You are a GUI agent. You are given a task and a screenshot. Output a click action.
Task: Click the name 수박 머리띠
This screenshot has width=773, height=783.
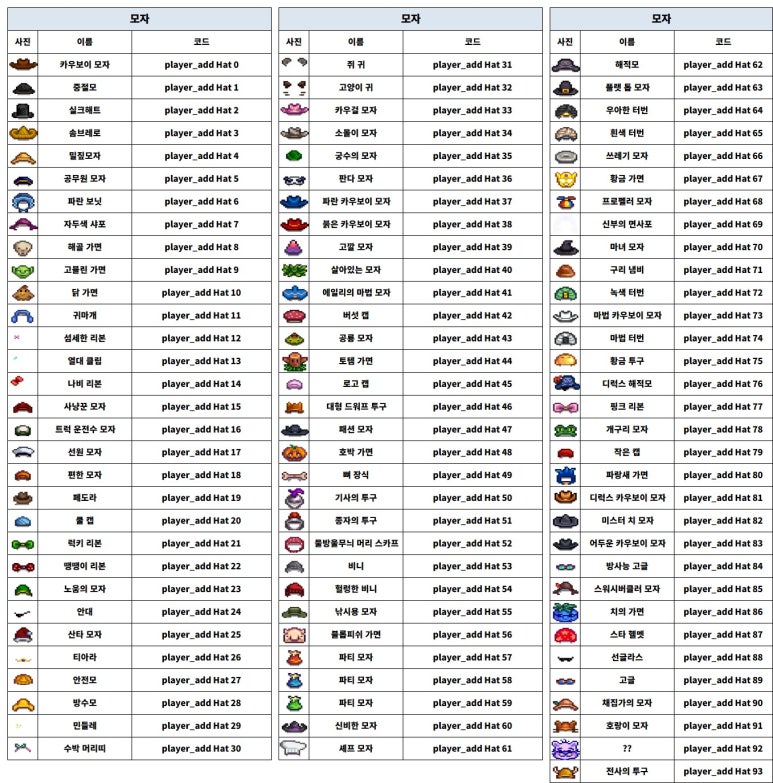coord(84,749)
